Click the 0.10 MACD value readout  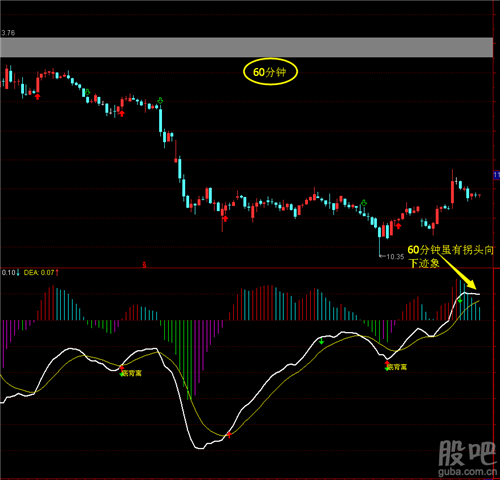8,273
